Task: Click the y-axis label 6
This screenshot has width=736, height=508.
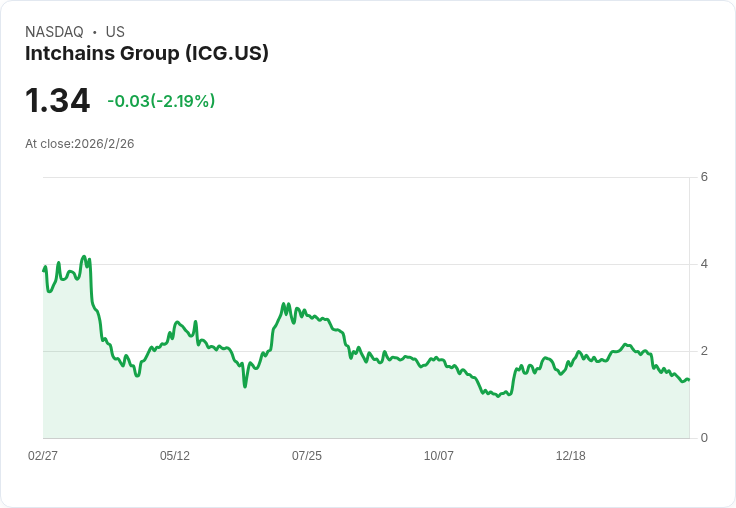Action: tap(705, 177)
